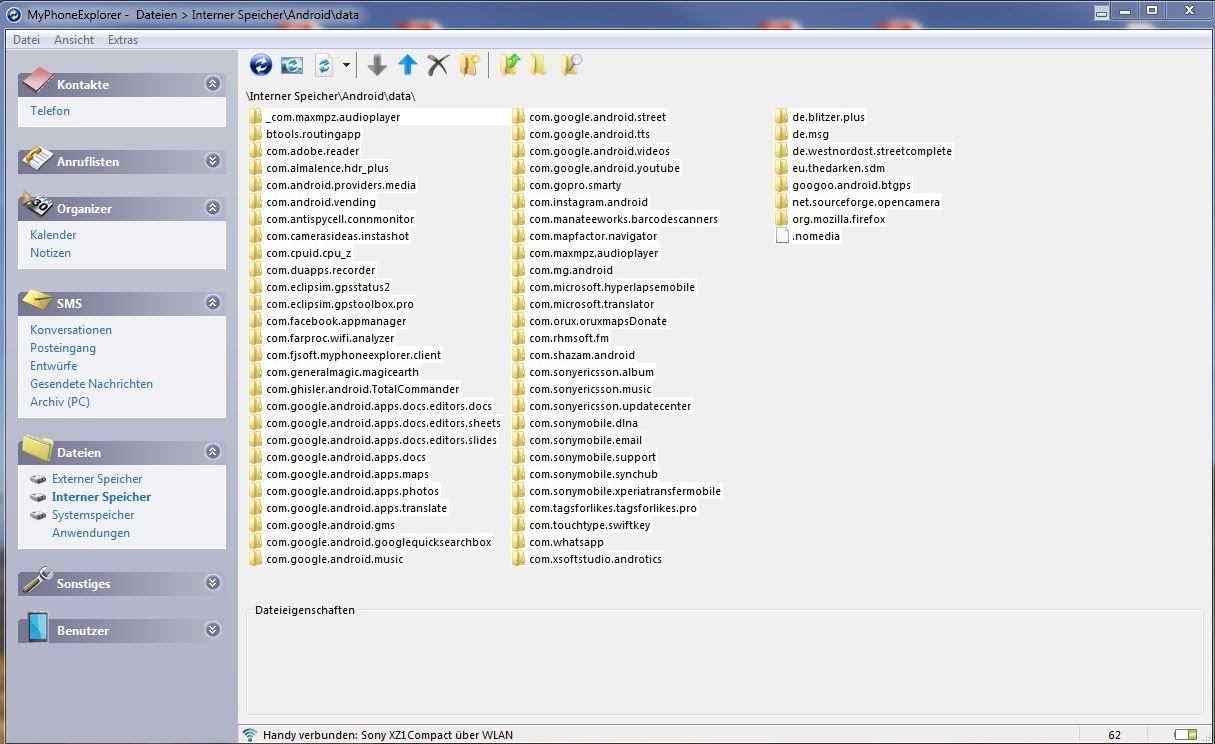Screen dimensions: 1215x744
Task: Click the Sonstiges tools icon
Action: [37, 580]
